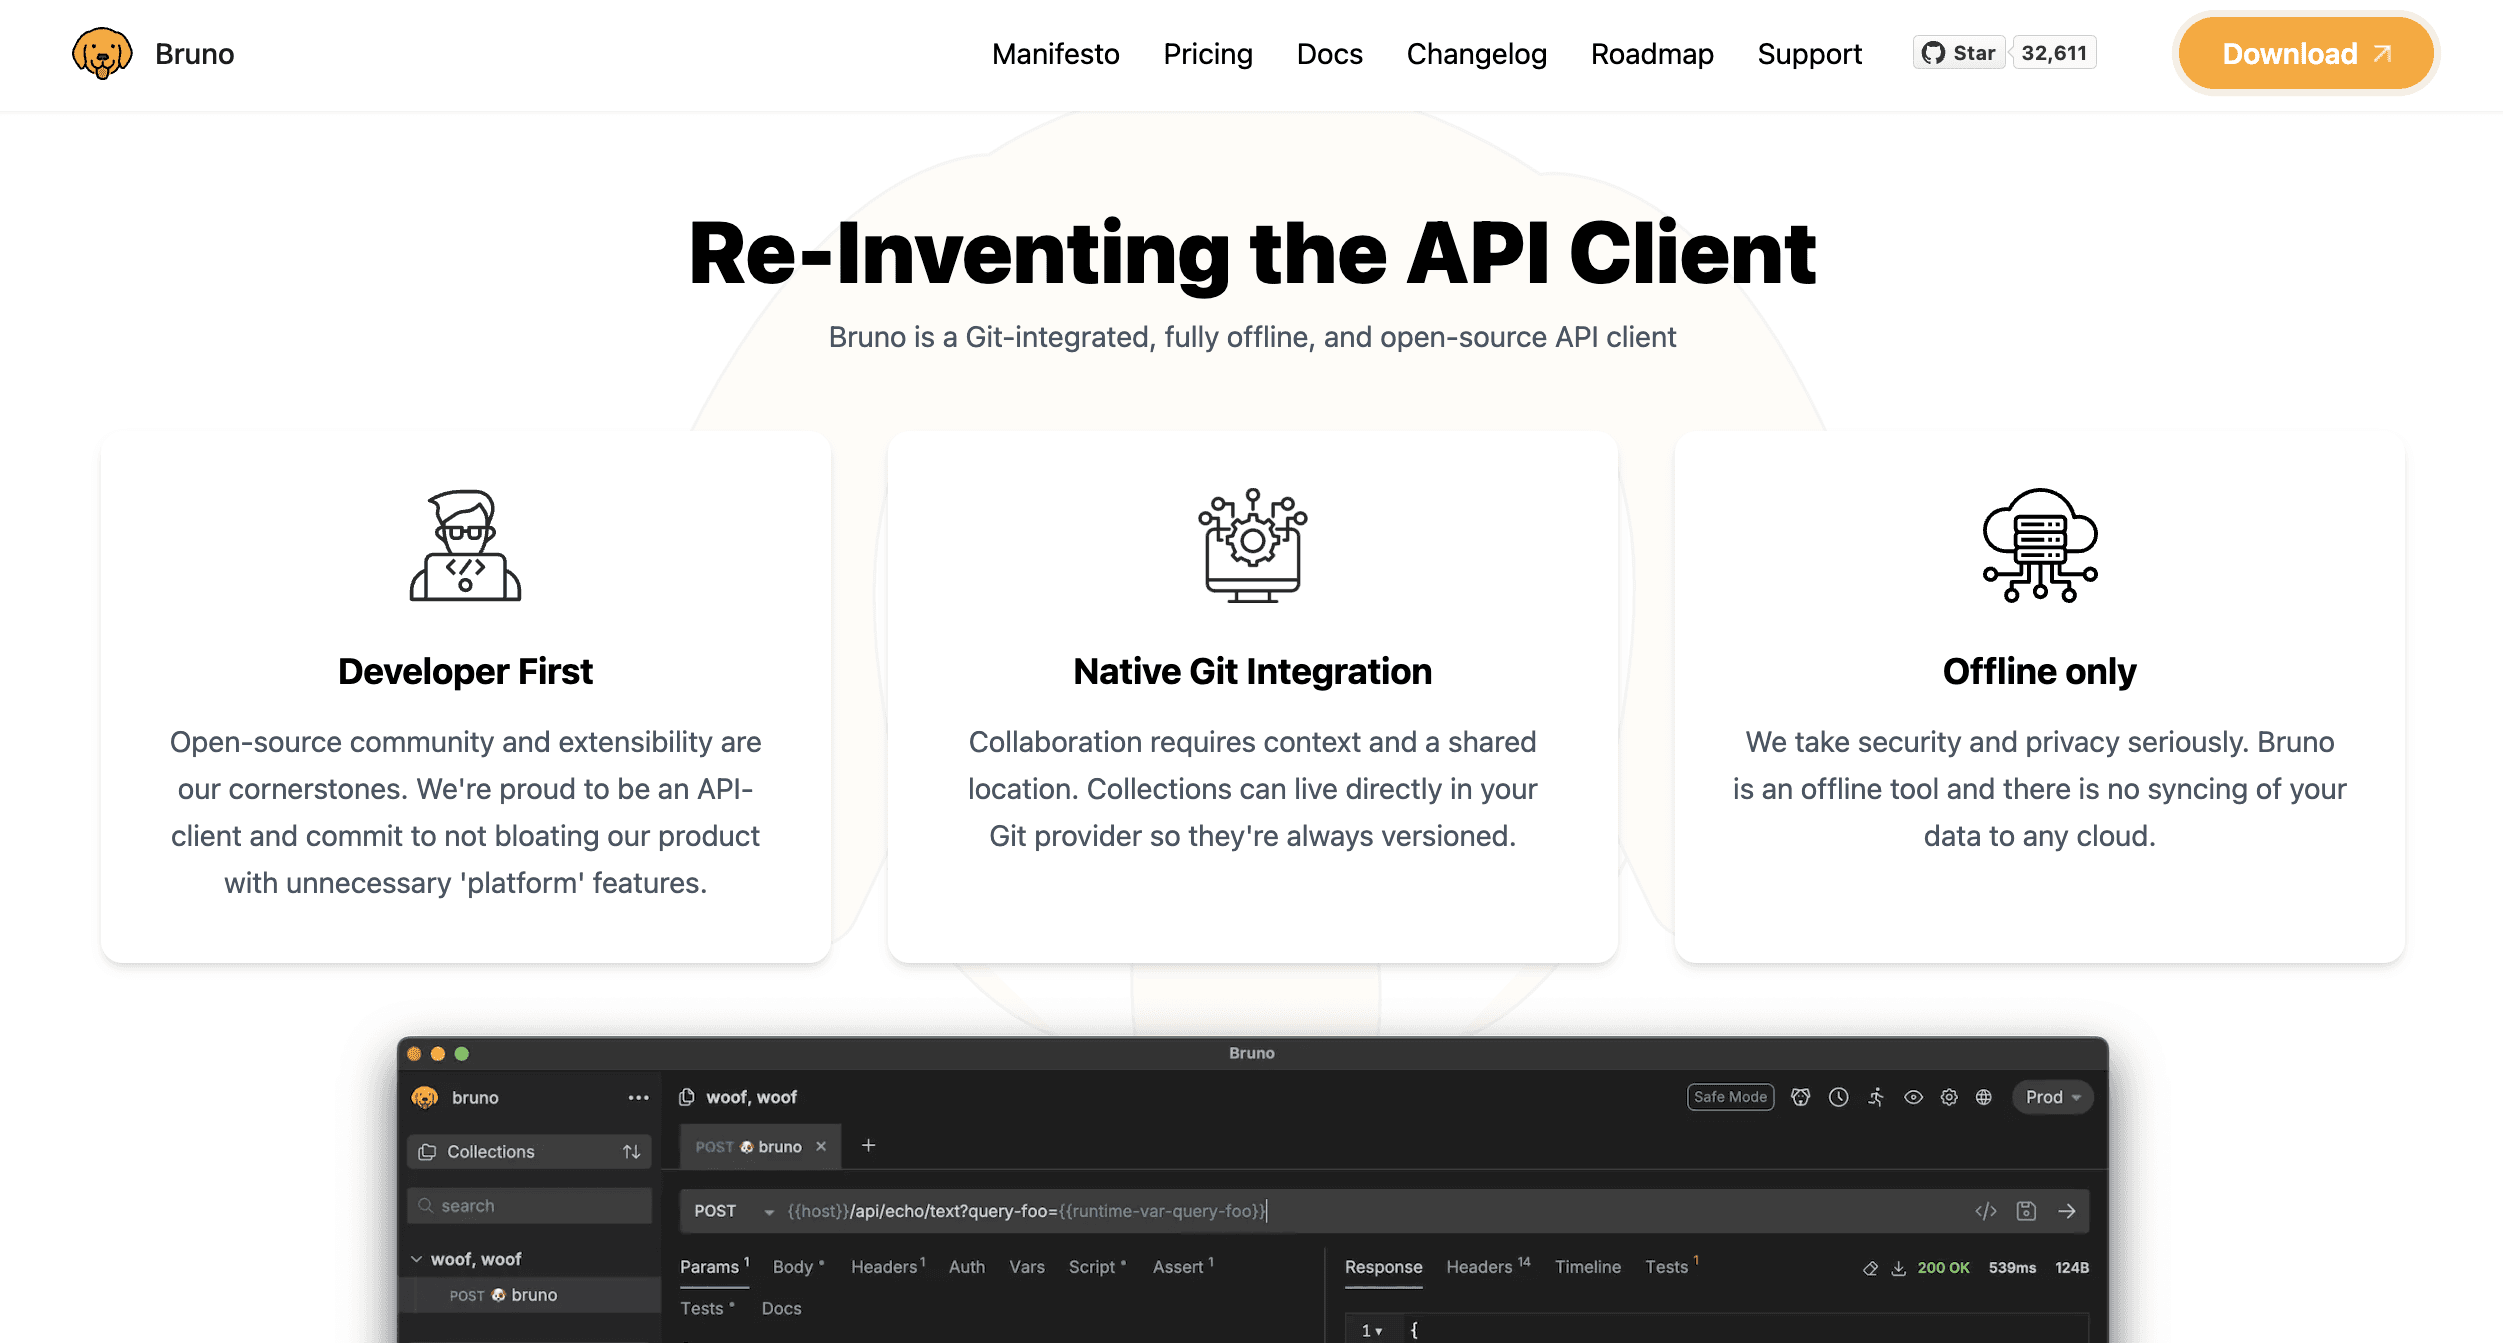The image size is (2503, 1343).
Task: Click the dog face icon in app toolbar
Action: [x=1800, y=1097]
